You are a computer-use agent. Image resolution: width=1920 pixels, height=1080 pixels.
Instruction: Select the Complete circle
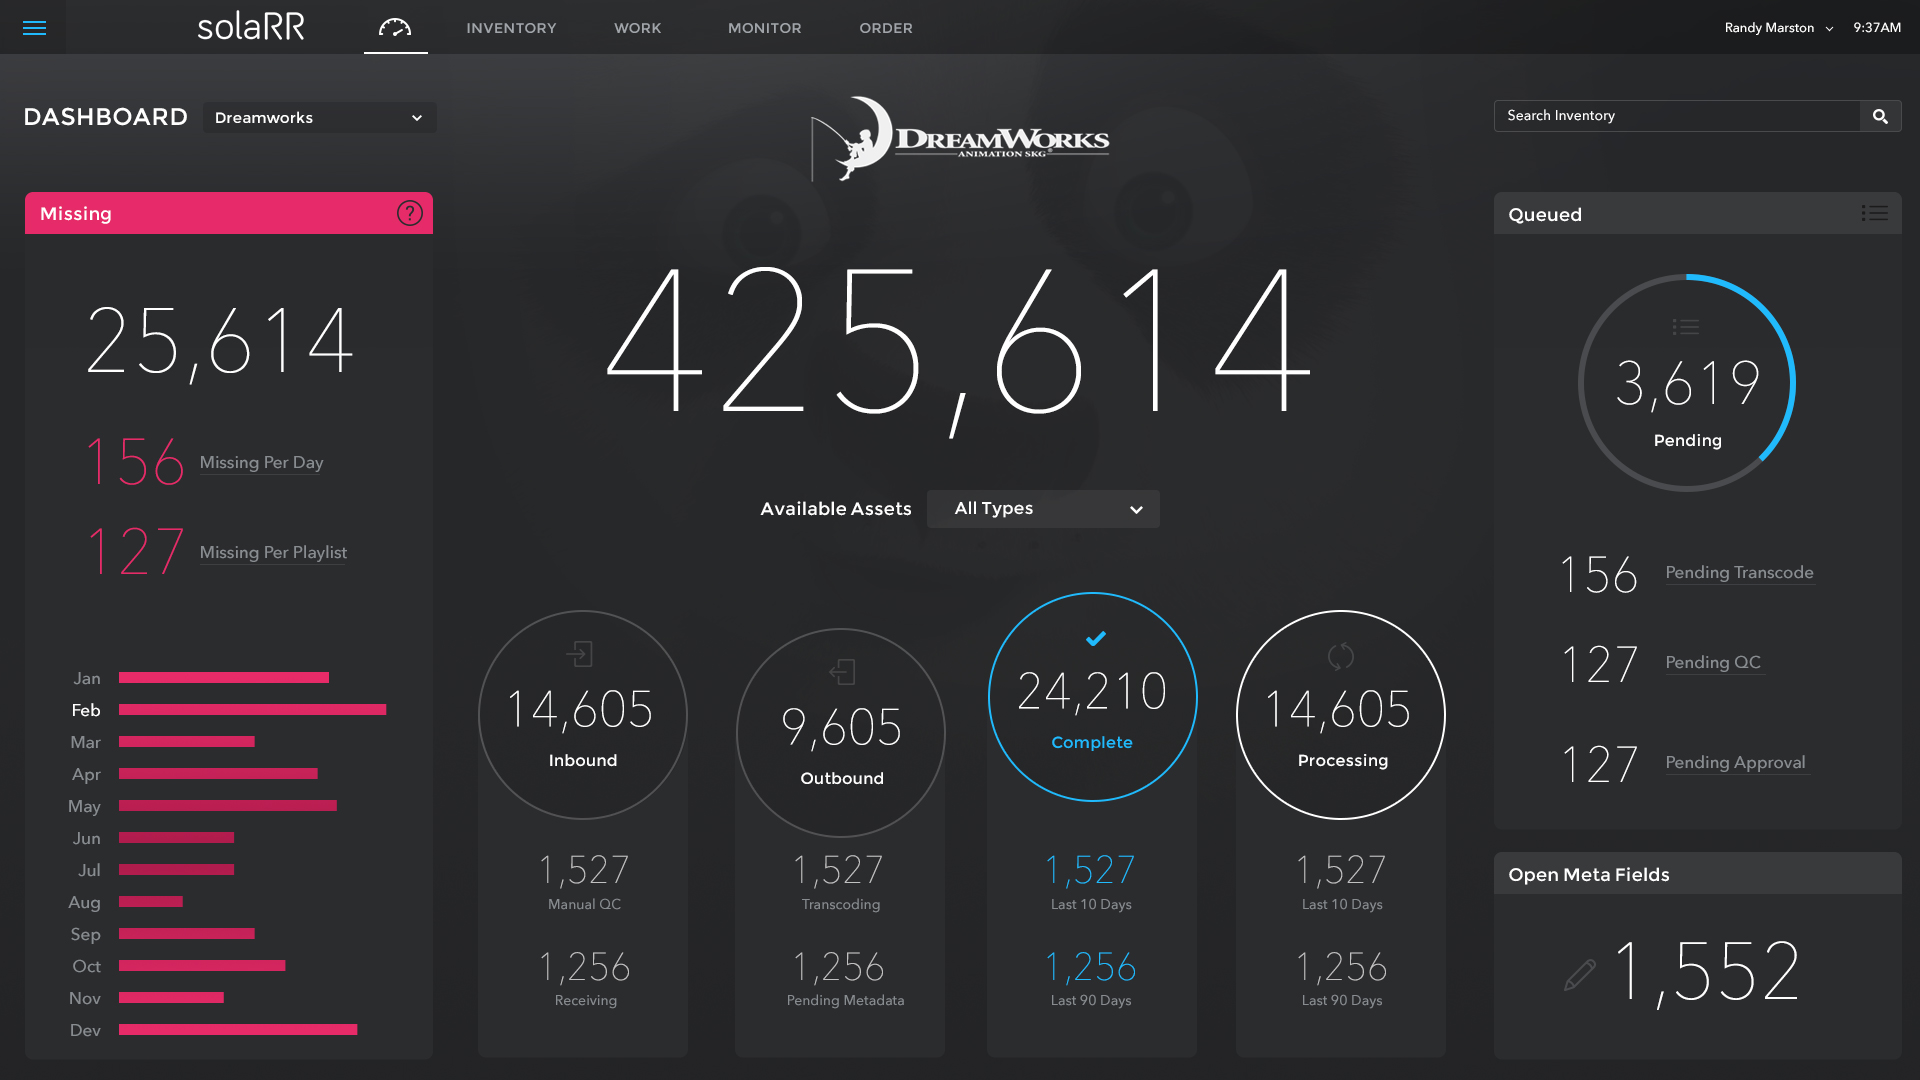tap(1093, 697)
